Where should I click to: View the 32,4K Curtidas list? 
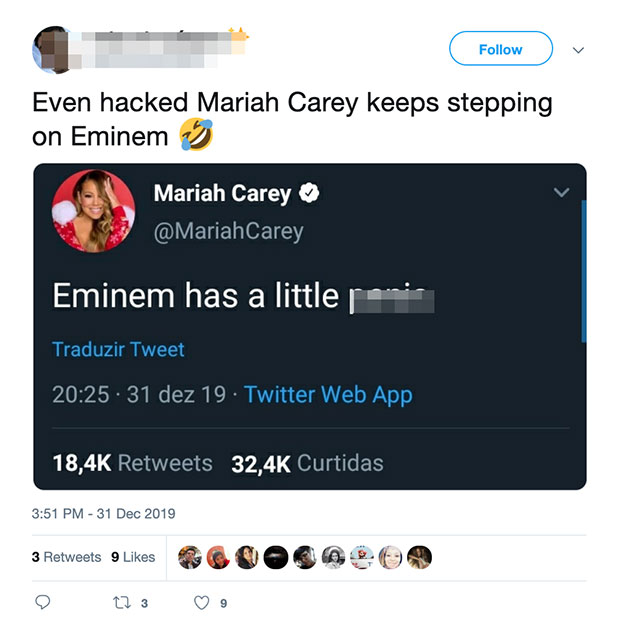pos(307,463)
